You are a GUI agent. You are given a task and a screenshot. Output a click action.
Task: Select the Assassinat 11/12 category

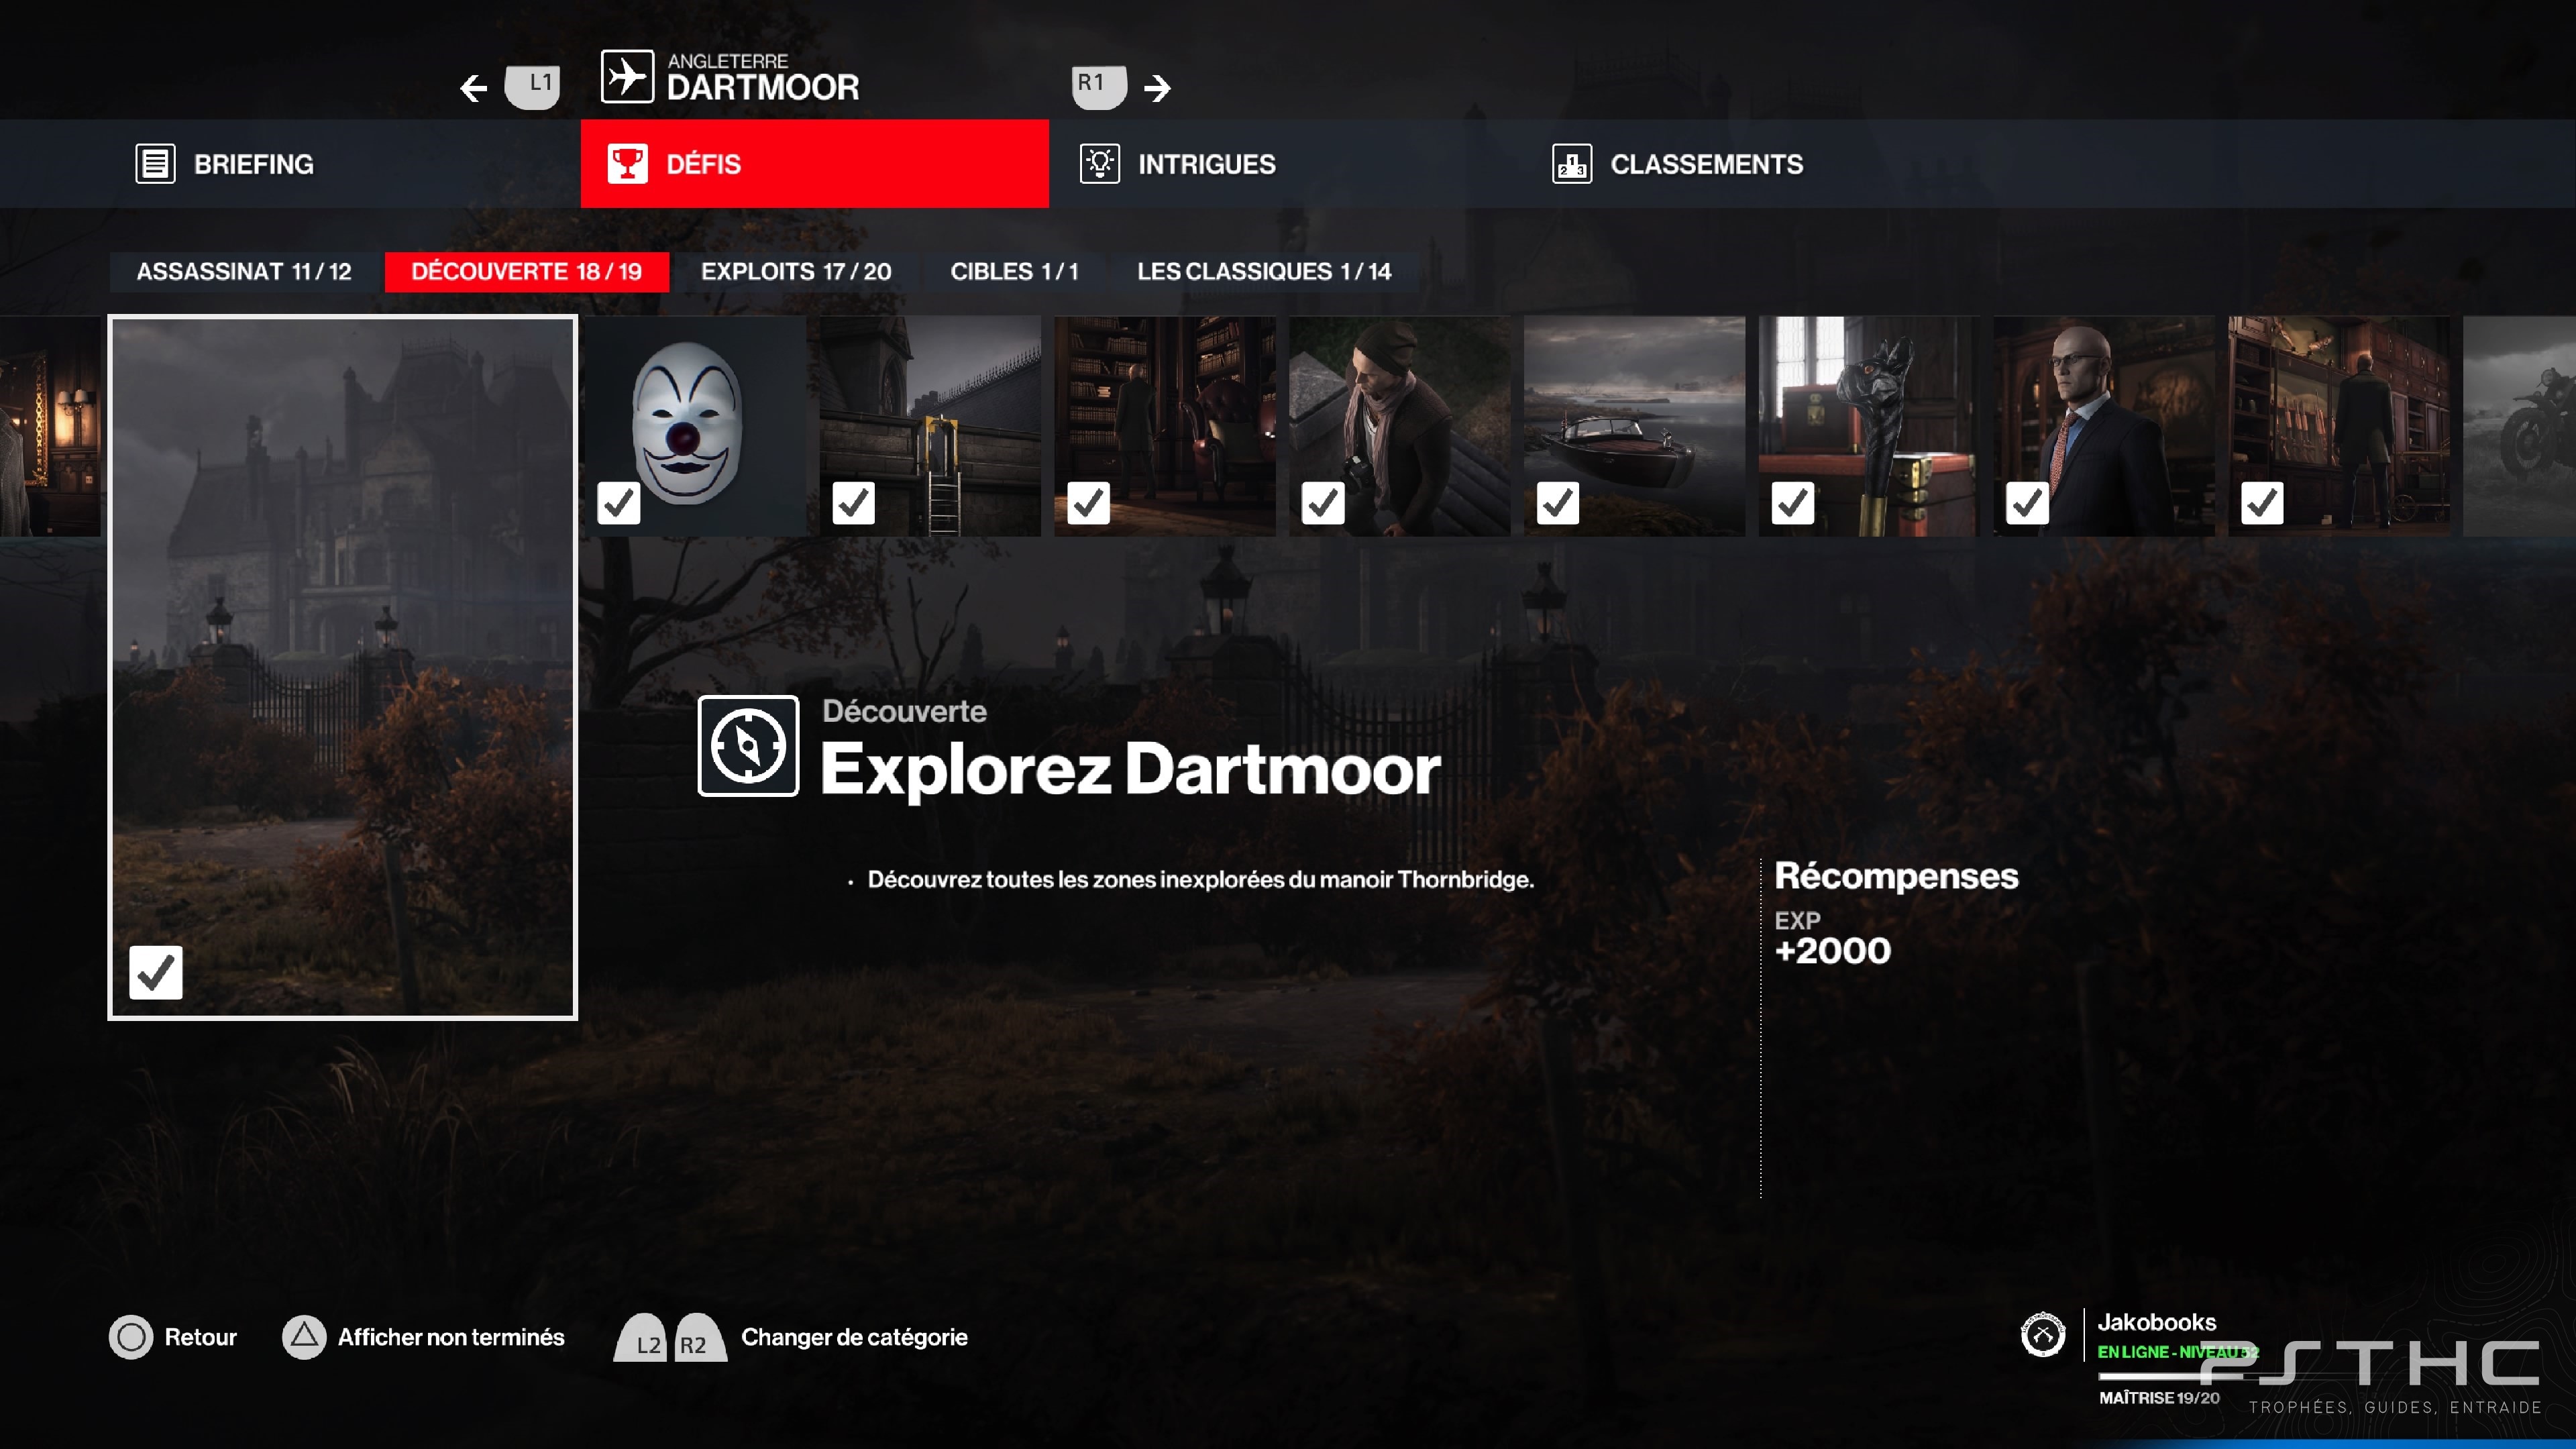[x=244, y=272]
